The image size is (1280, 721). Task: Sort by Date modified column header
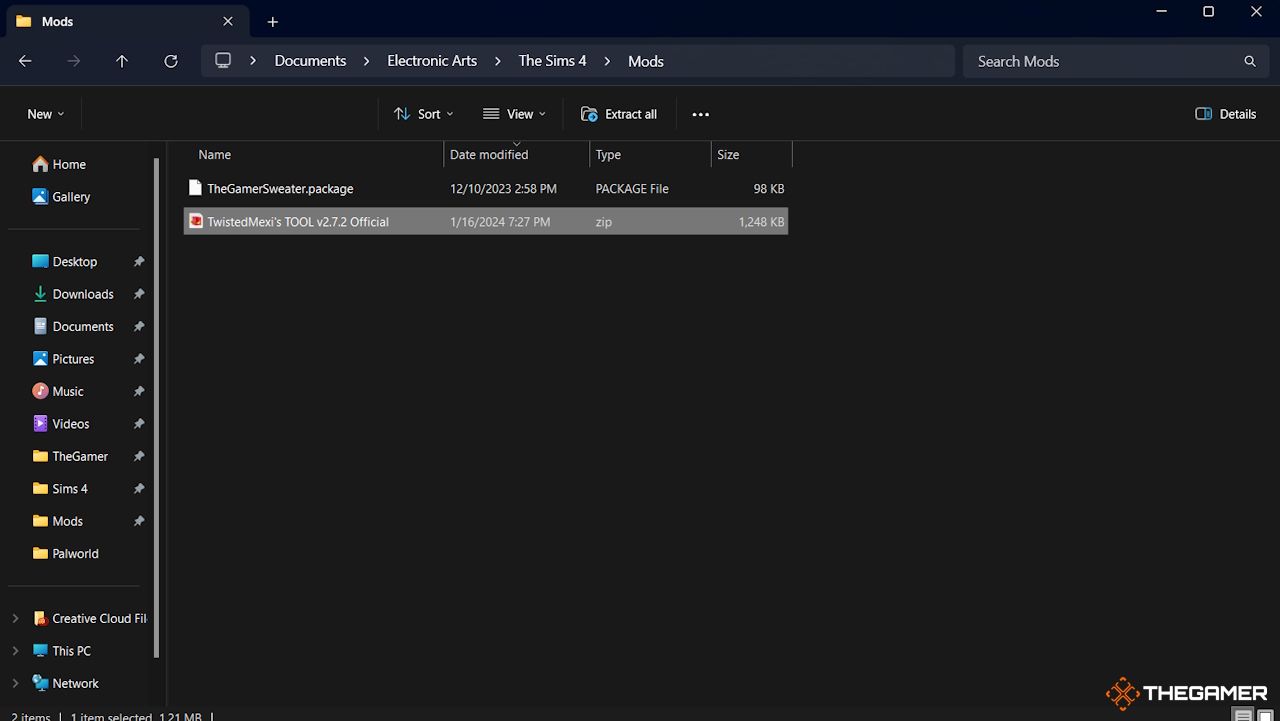[489, 155]
